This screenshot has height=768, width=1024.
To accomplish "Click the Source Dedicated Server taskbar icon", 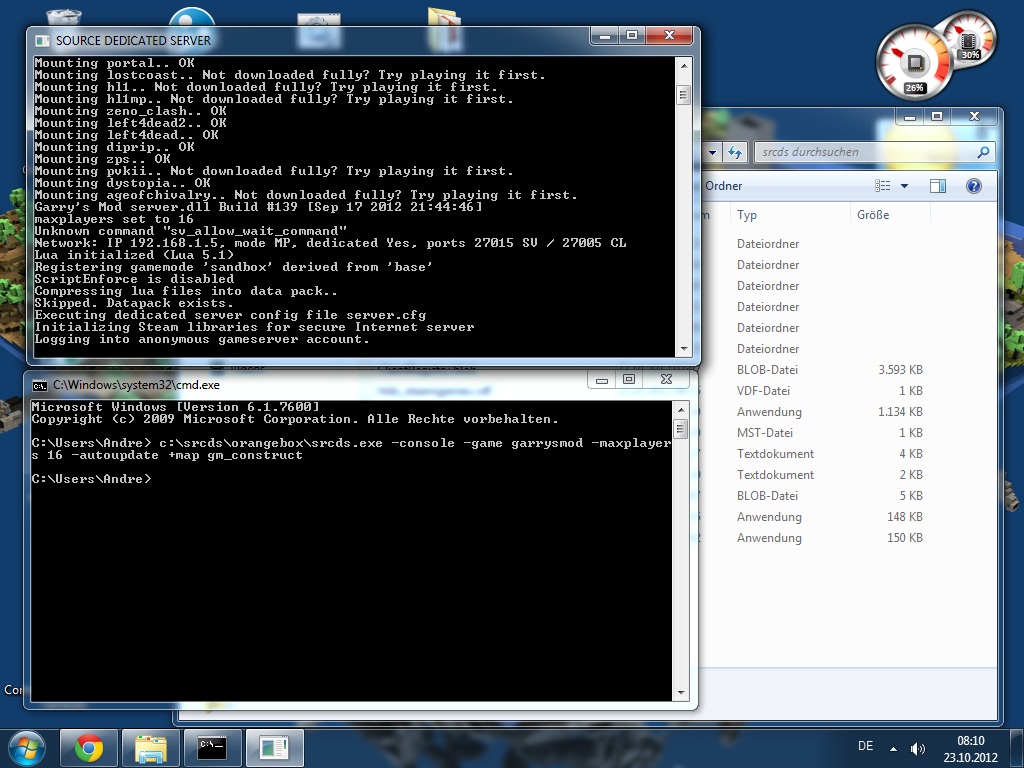I will [x=273, y=747].
